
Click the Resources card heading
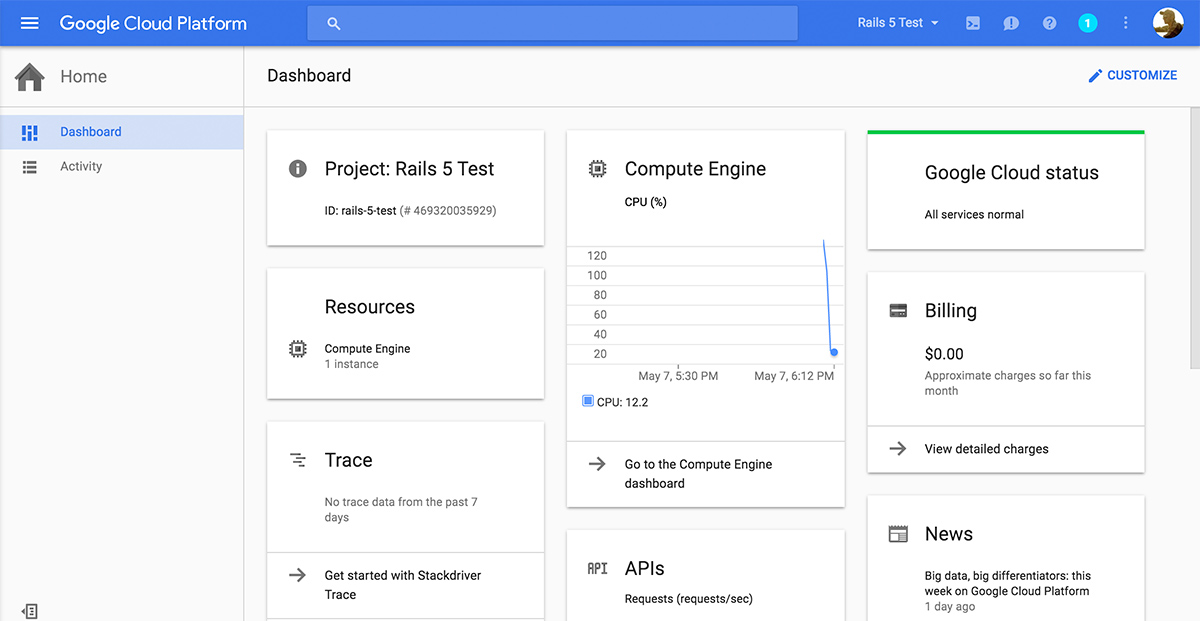(x=369, y=307)
